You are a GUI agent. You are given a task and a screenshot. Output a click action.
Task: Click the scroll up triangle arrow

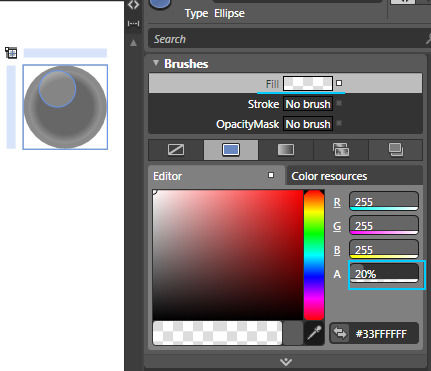pos(133,43)
